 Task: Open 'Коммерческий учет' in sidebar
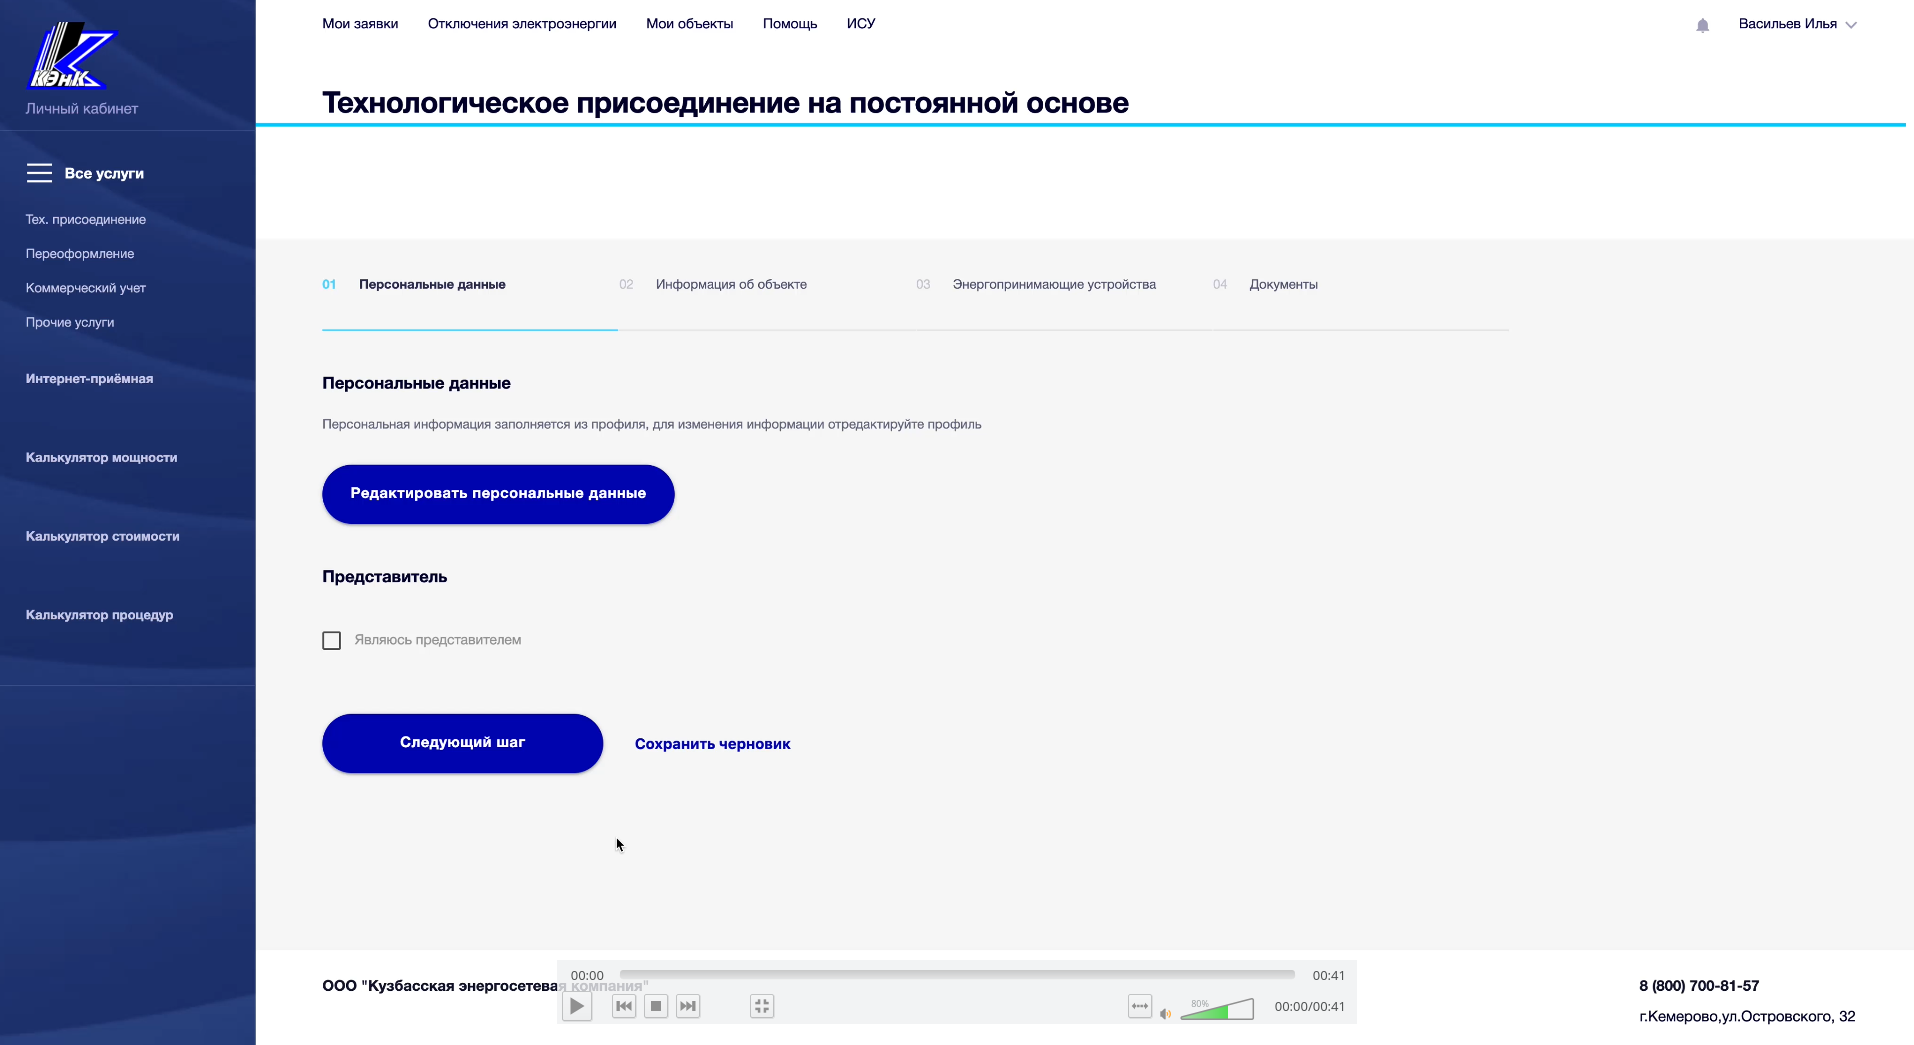86,288
